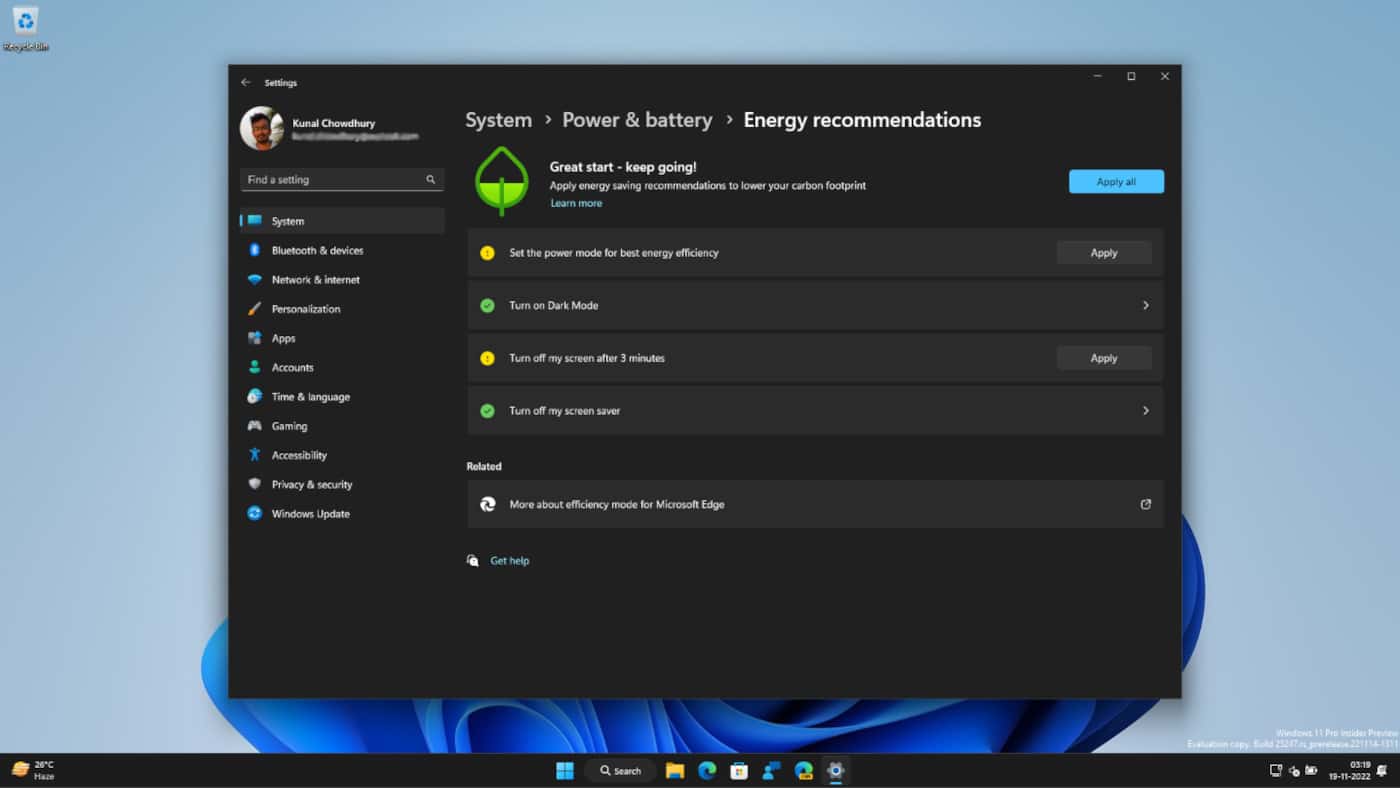Launch Microsoft Edge from the taskbar
The height and width of the screenshot is (788, 1400).
click(x=707, y=770)
